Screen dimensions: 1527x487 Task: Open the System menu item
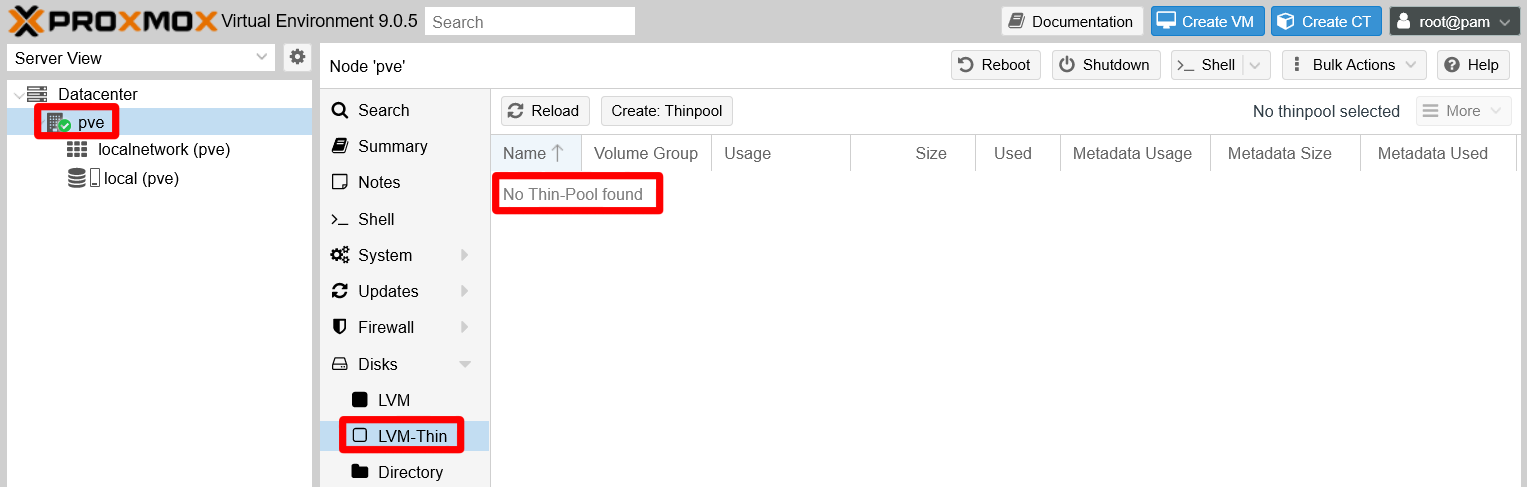404,255
